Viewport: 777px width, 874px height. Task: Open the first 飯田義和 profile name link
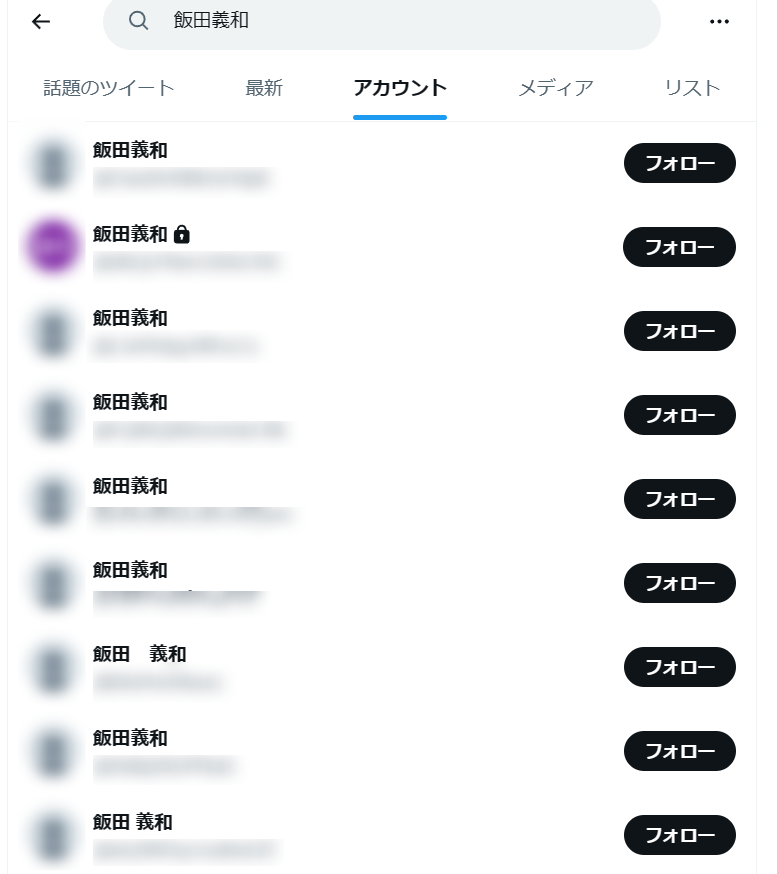click(130, 150)
